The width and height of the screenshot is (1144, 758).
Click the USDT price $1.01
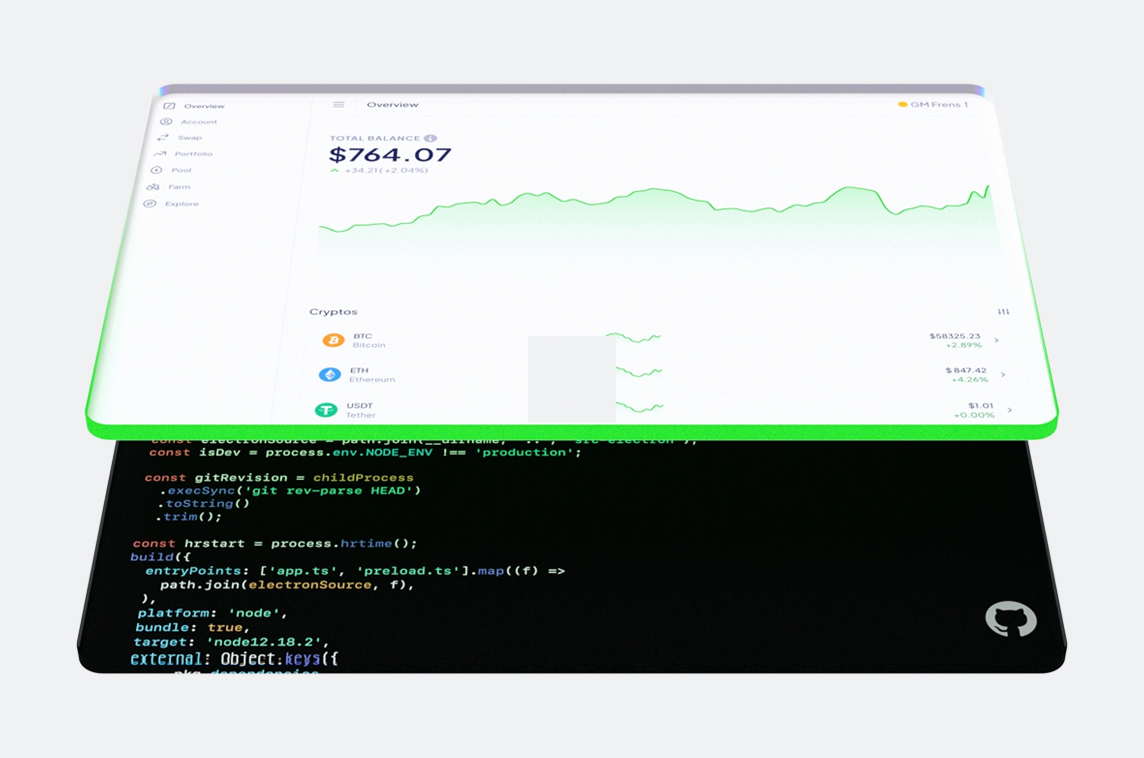pos(981,406)
